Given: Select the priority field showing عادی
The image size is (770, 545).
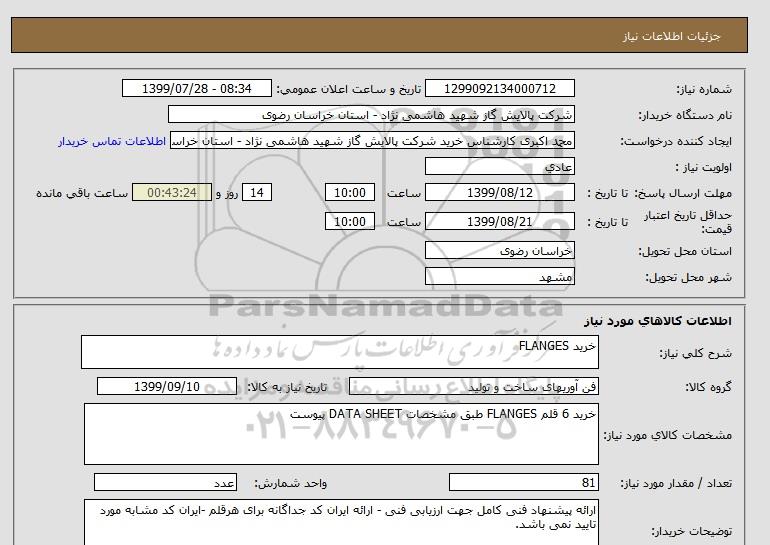Looking at the screenshot, I should point(499,166).
